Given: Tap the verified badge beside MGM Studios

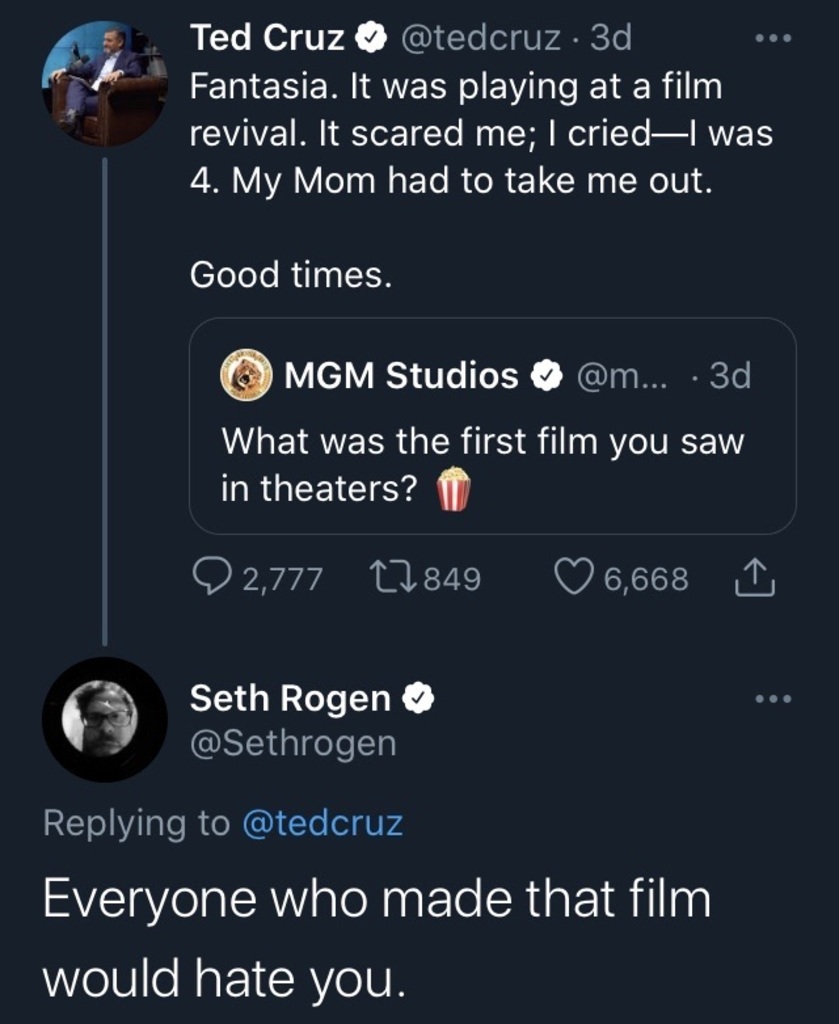Looking at the screenshot, I should tap(545, 376).
